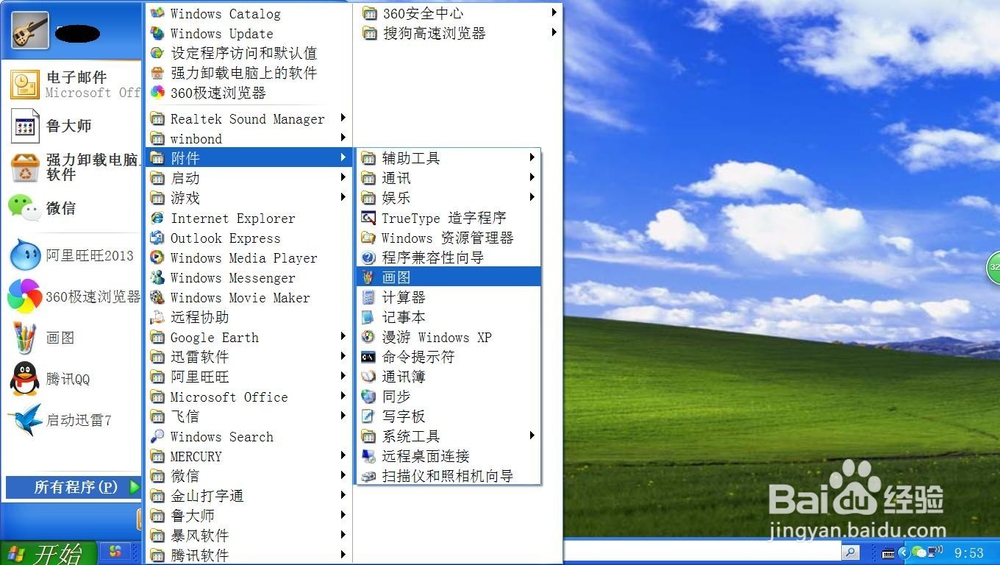
Task: Select 远程桌面连接 remote desktop entry
Action: pos(448,456)
